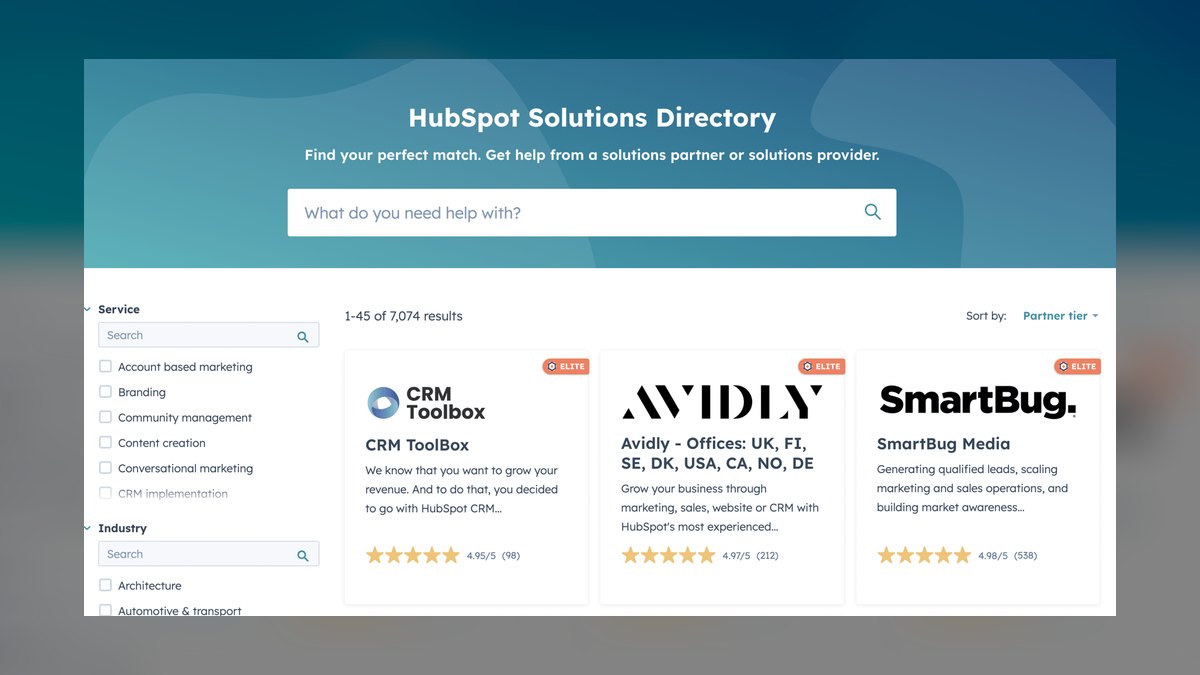Click the Service filter search magnifier icon
This screenshot has width=1200, height=675.
pyautogui.click(x=303, y=337)
